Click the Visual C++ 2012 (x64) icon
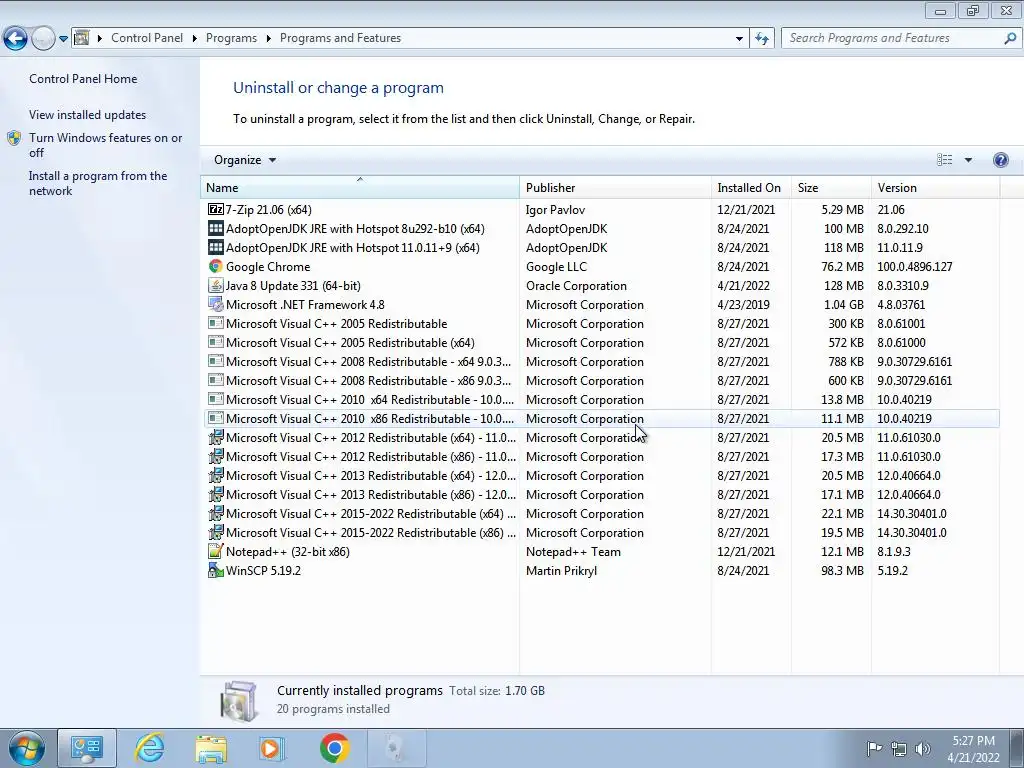 [216, 438]
